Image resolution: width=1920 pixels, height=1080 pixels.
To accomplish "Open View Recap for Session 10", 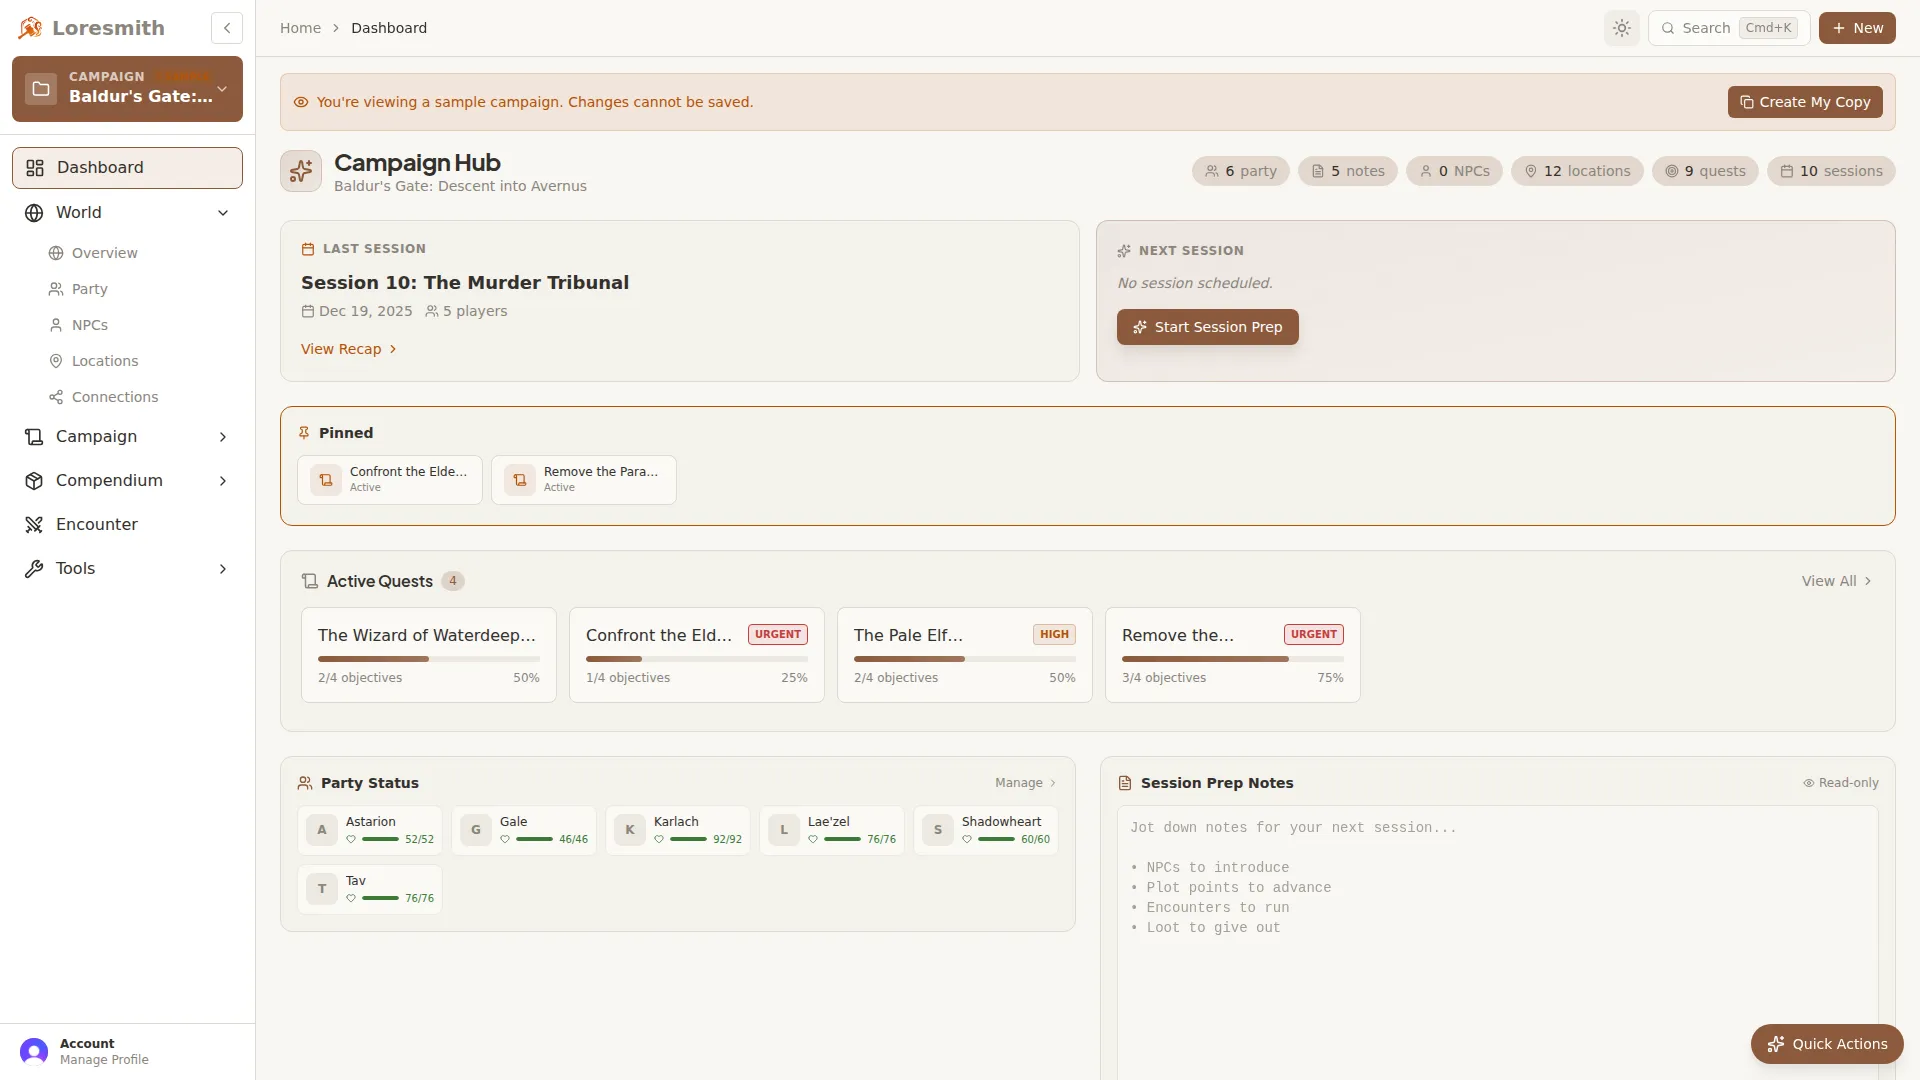I will [347, 348].
